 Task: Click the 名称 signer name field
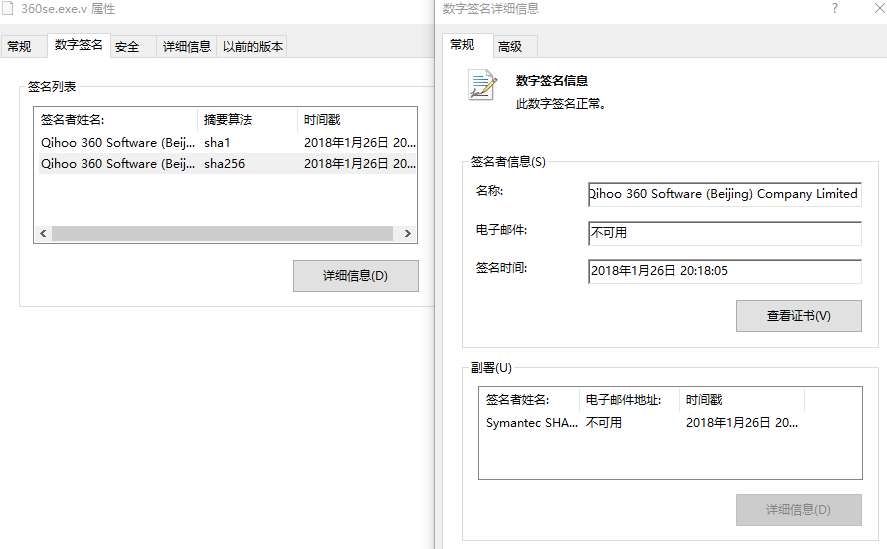(724, 194)
